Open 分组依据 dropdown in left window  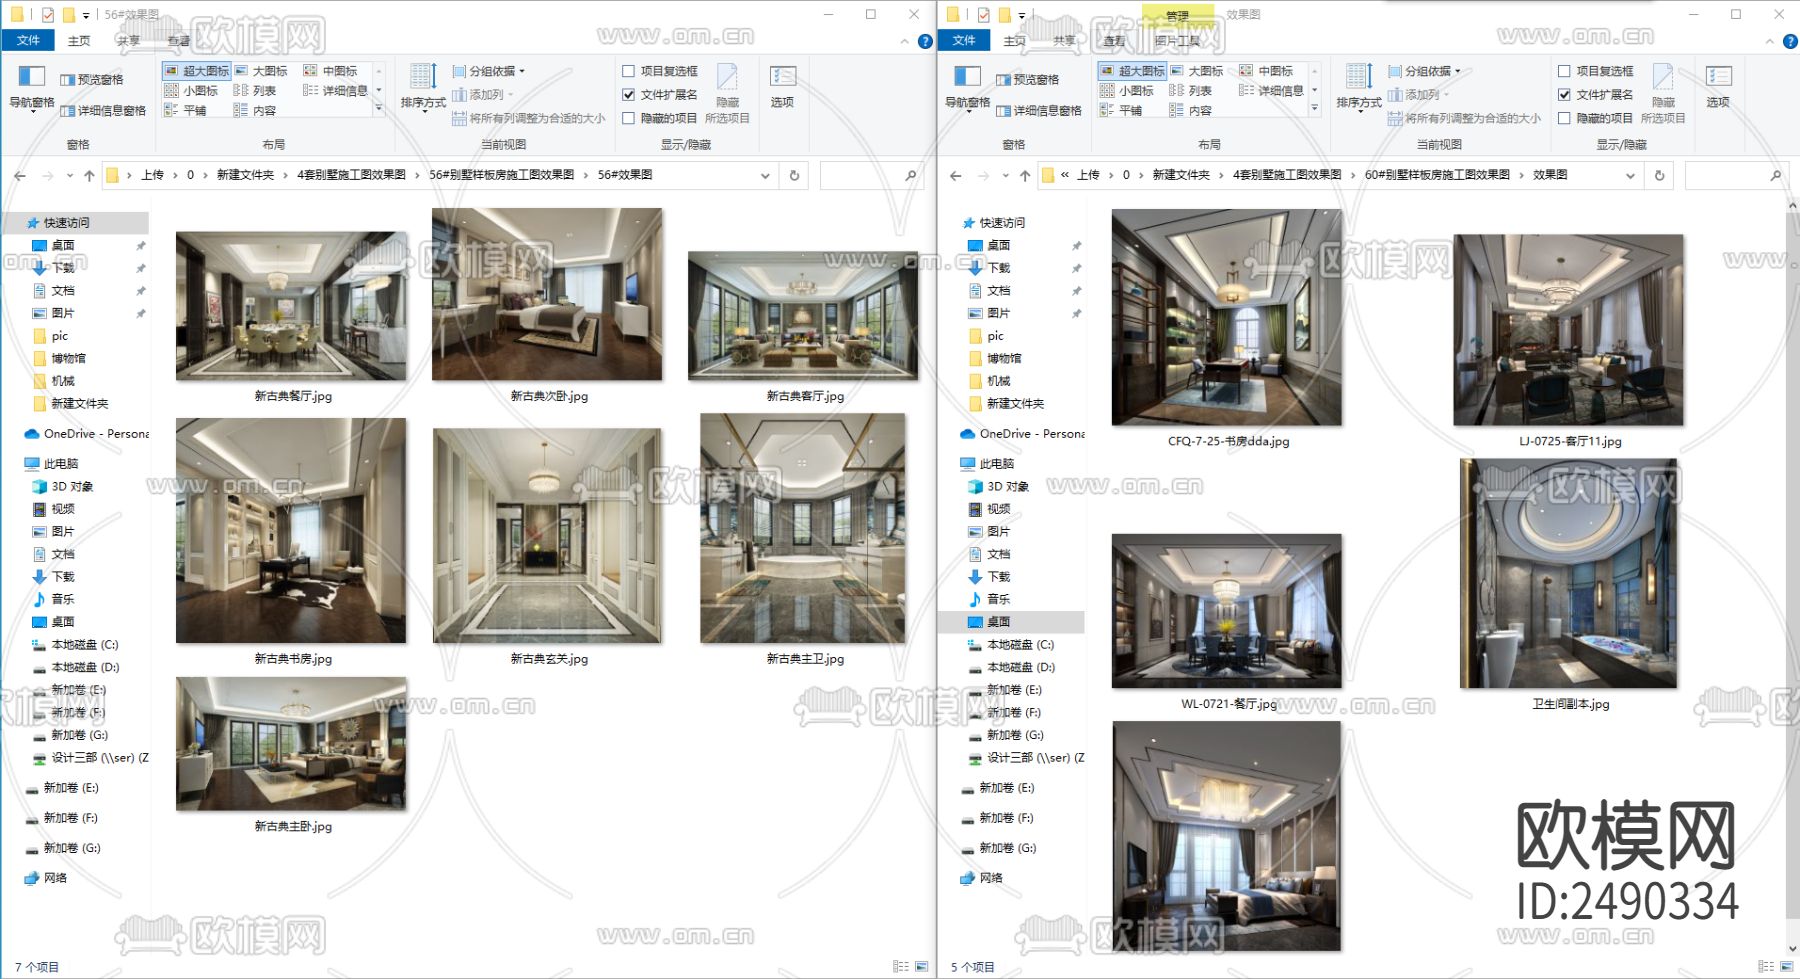tap(489, 71)
